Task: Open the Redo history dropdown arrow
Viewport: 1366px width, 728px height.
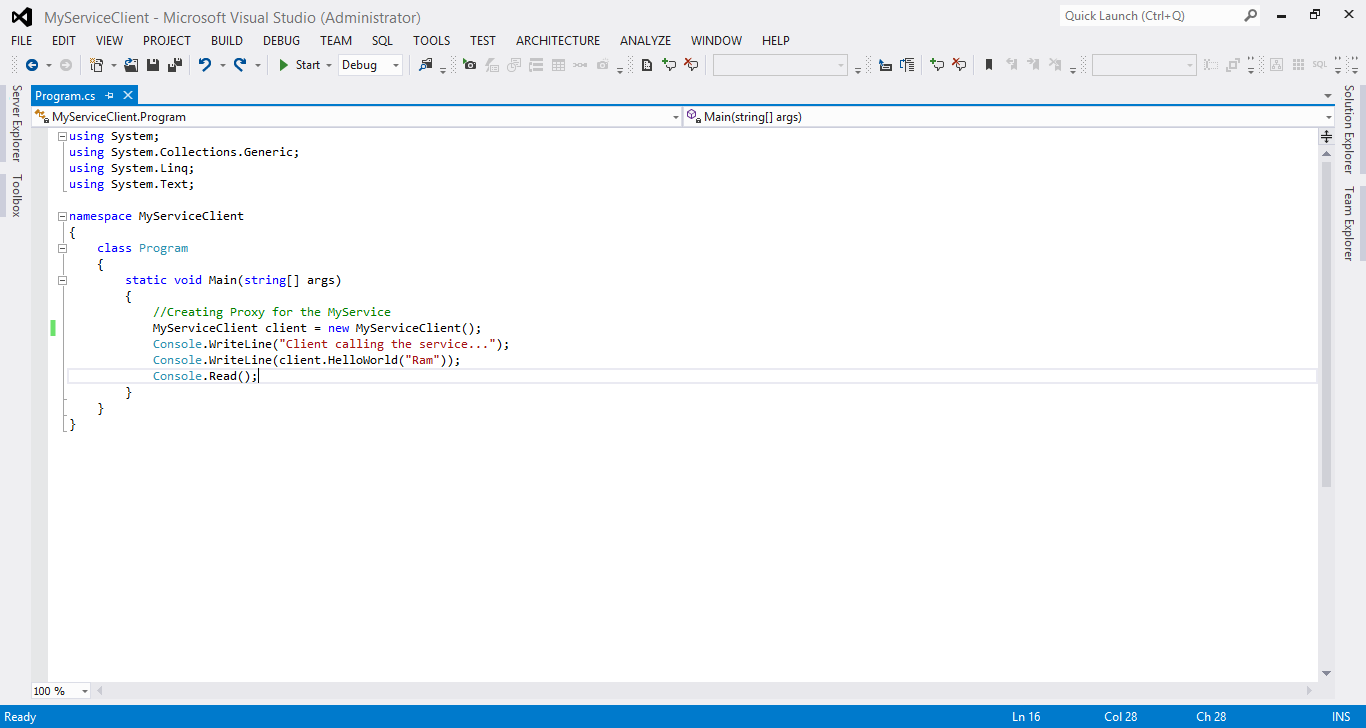Action: (x=257, y=65)
